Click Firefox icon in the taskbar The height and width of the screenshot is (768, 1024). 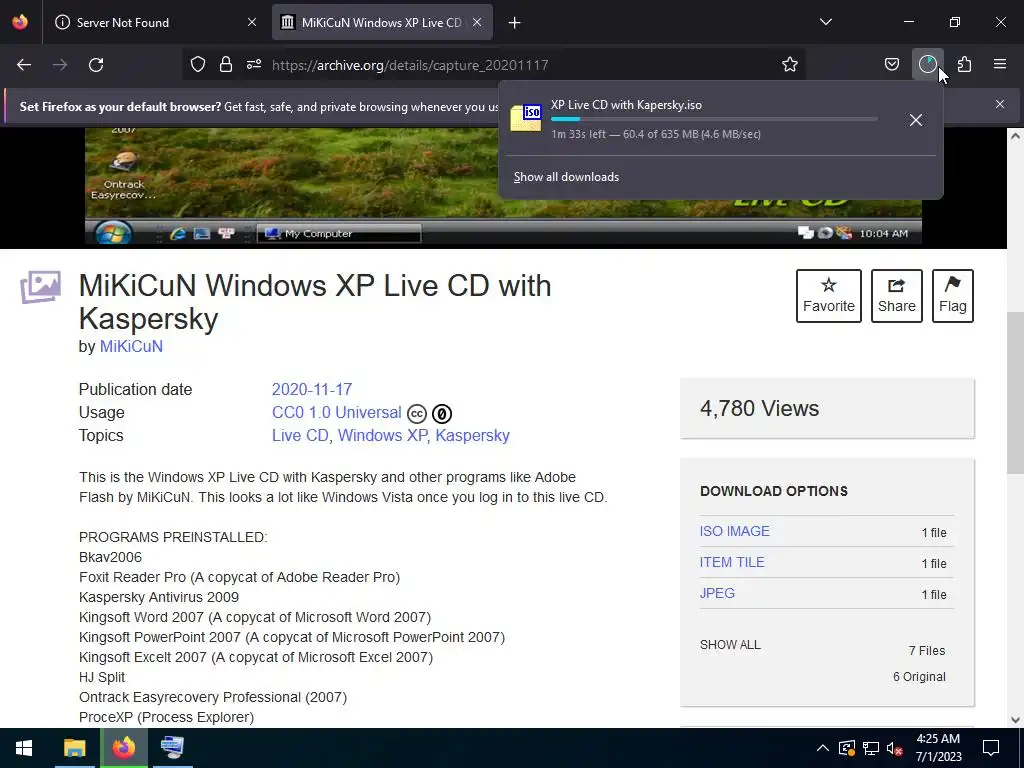tap(123, 748)
